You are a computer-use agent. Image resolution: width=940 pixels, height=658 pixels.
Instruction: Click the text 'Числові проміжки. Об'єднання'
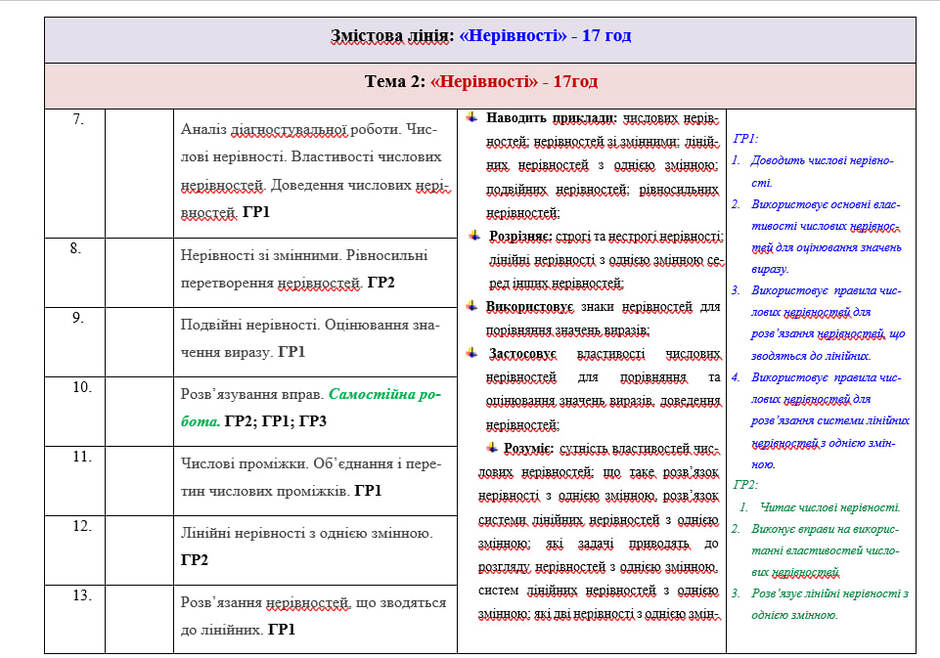[285, 464]
